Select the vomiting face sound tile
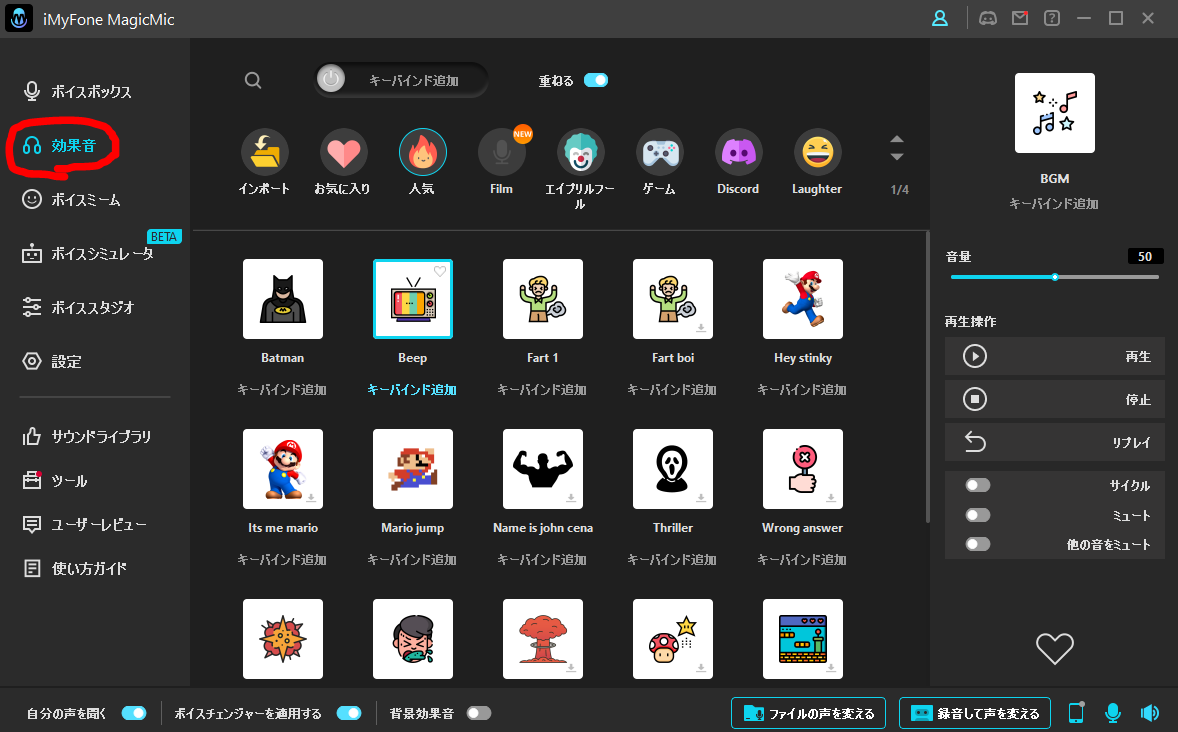The width and height of the screenshot is (1178, 732). (412, 639)
